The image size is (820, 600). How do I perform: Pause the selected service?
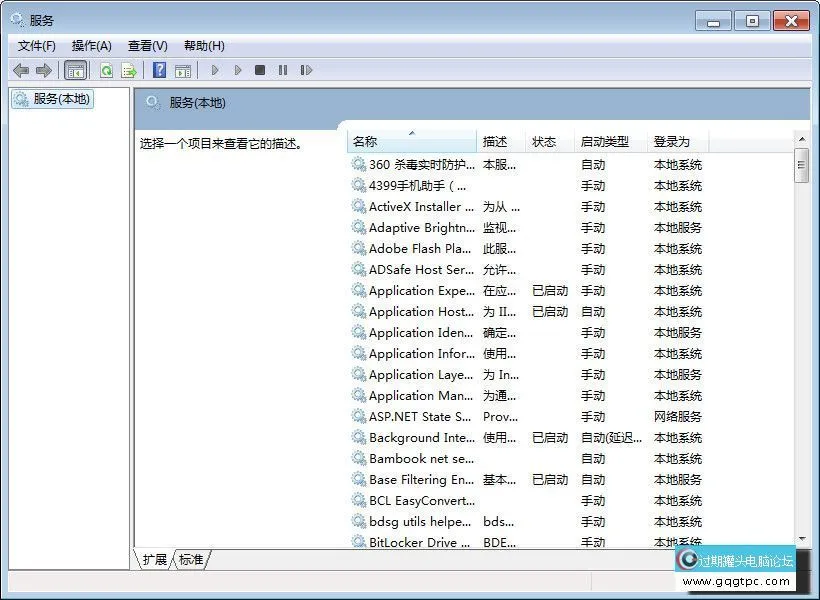284,70
